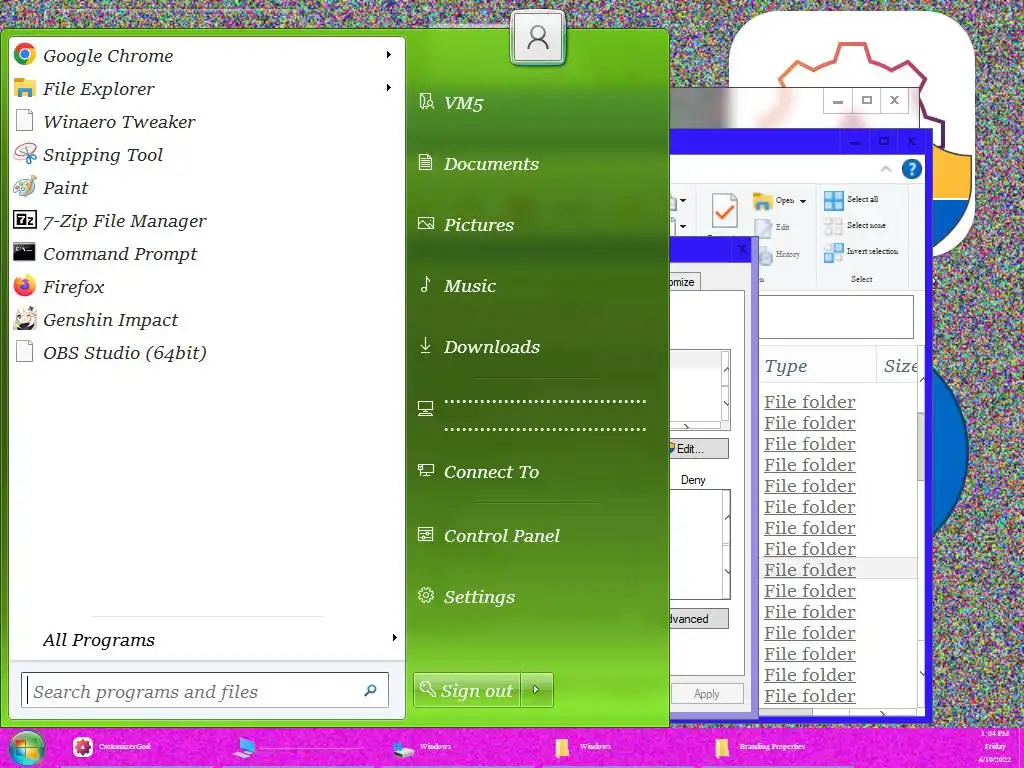This screenshot has width=1024, height=768.
Task: Click the Edit... button in the dialog
Action: [698, 449]
